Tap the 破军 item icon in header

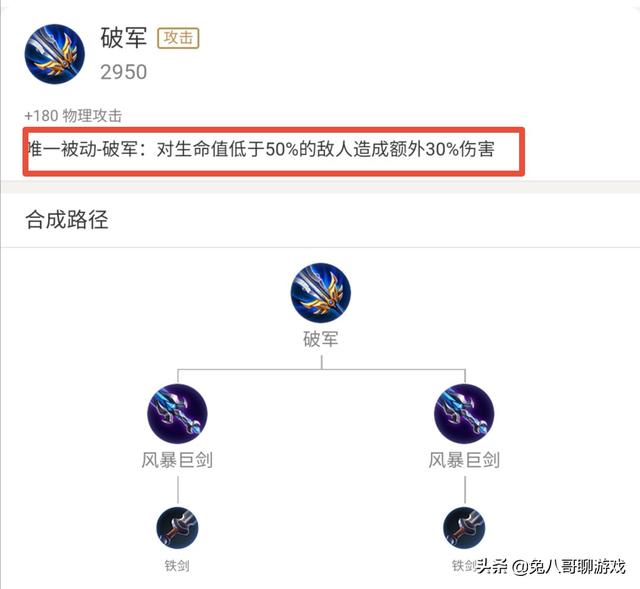pos(55,54)
